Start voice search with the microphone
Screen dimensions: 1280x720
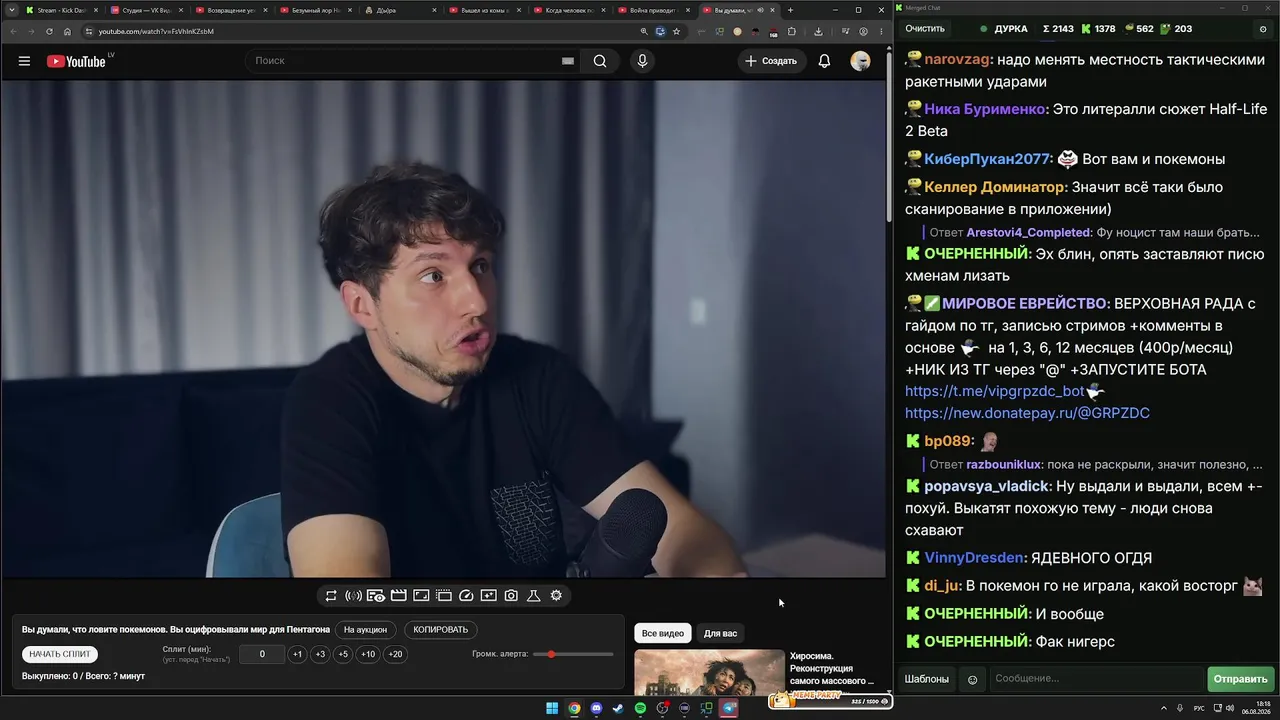tap(642, 61)
